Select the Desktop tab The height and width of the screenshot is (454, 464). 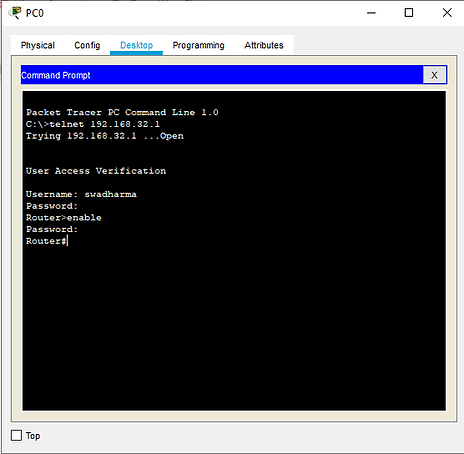click(137, 45)
